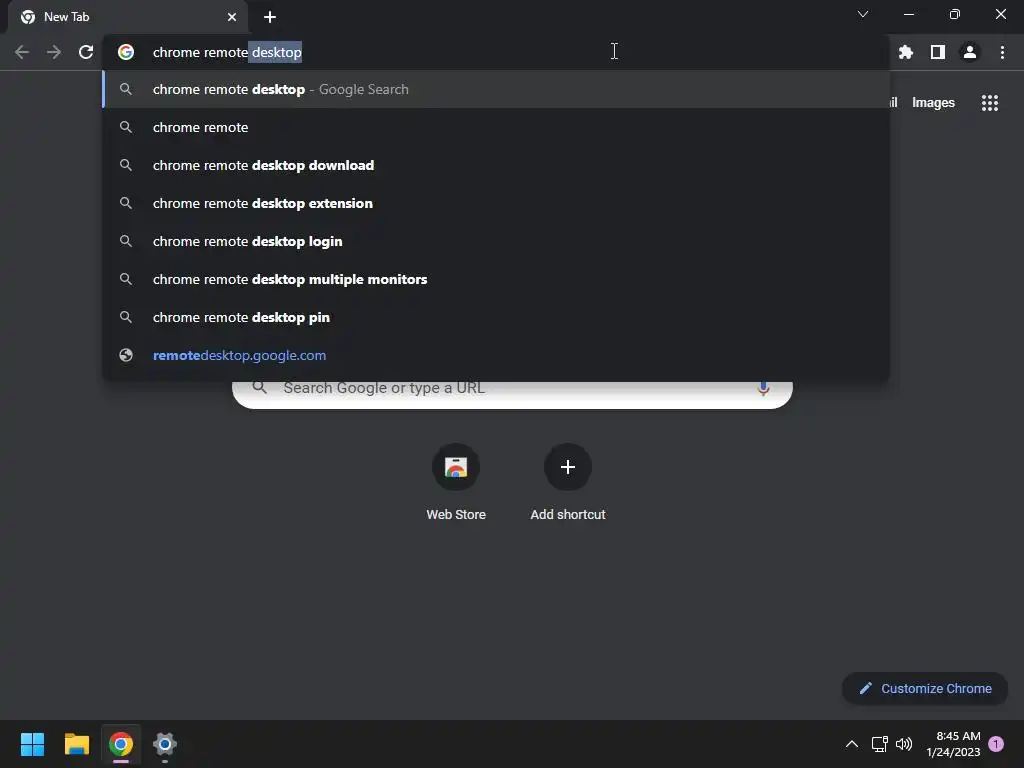This screenshot has height=768, width=1024.
Task: Open the volume tray icon
Action: pyautogui.click(x=904, y=744)
